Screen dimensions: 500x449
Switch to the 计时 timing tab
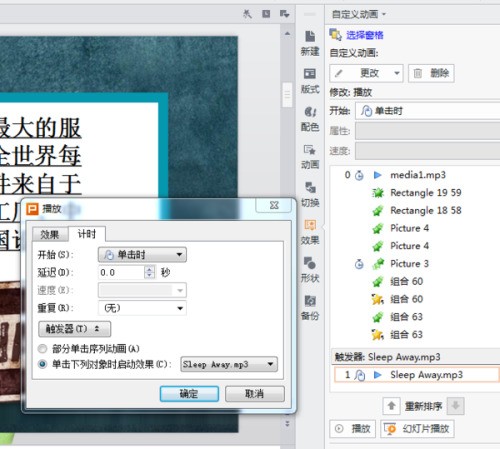pyautogui.click(x=87, y=234)
